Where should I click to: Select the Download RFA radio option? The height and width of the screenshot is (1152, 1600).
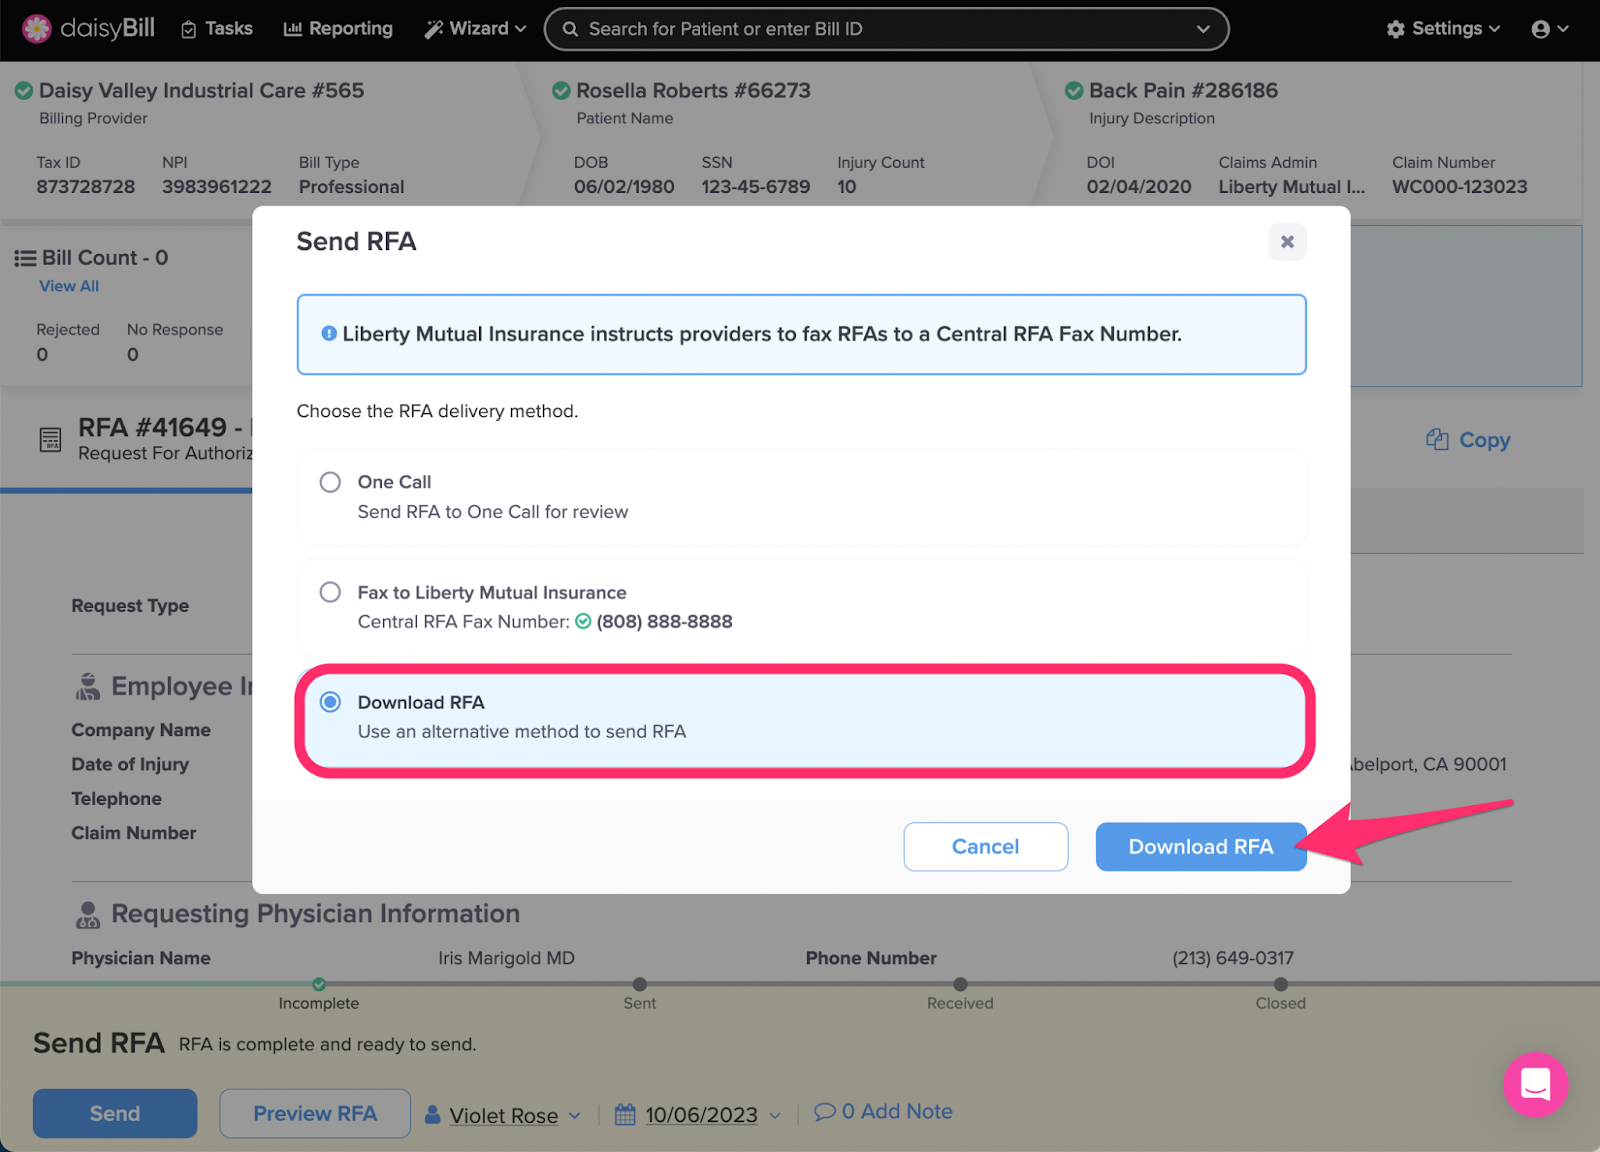point(330,702)
